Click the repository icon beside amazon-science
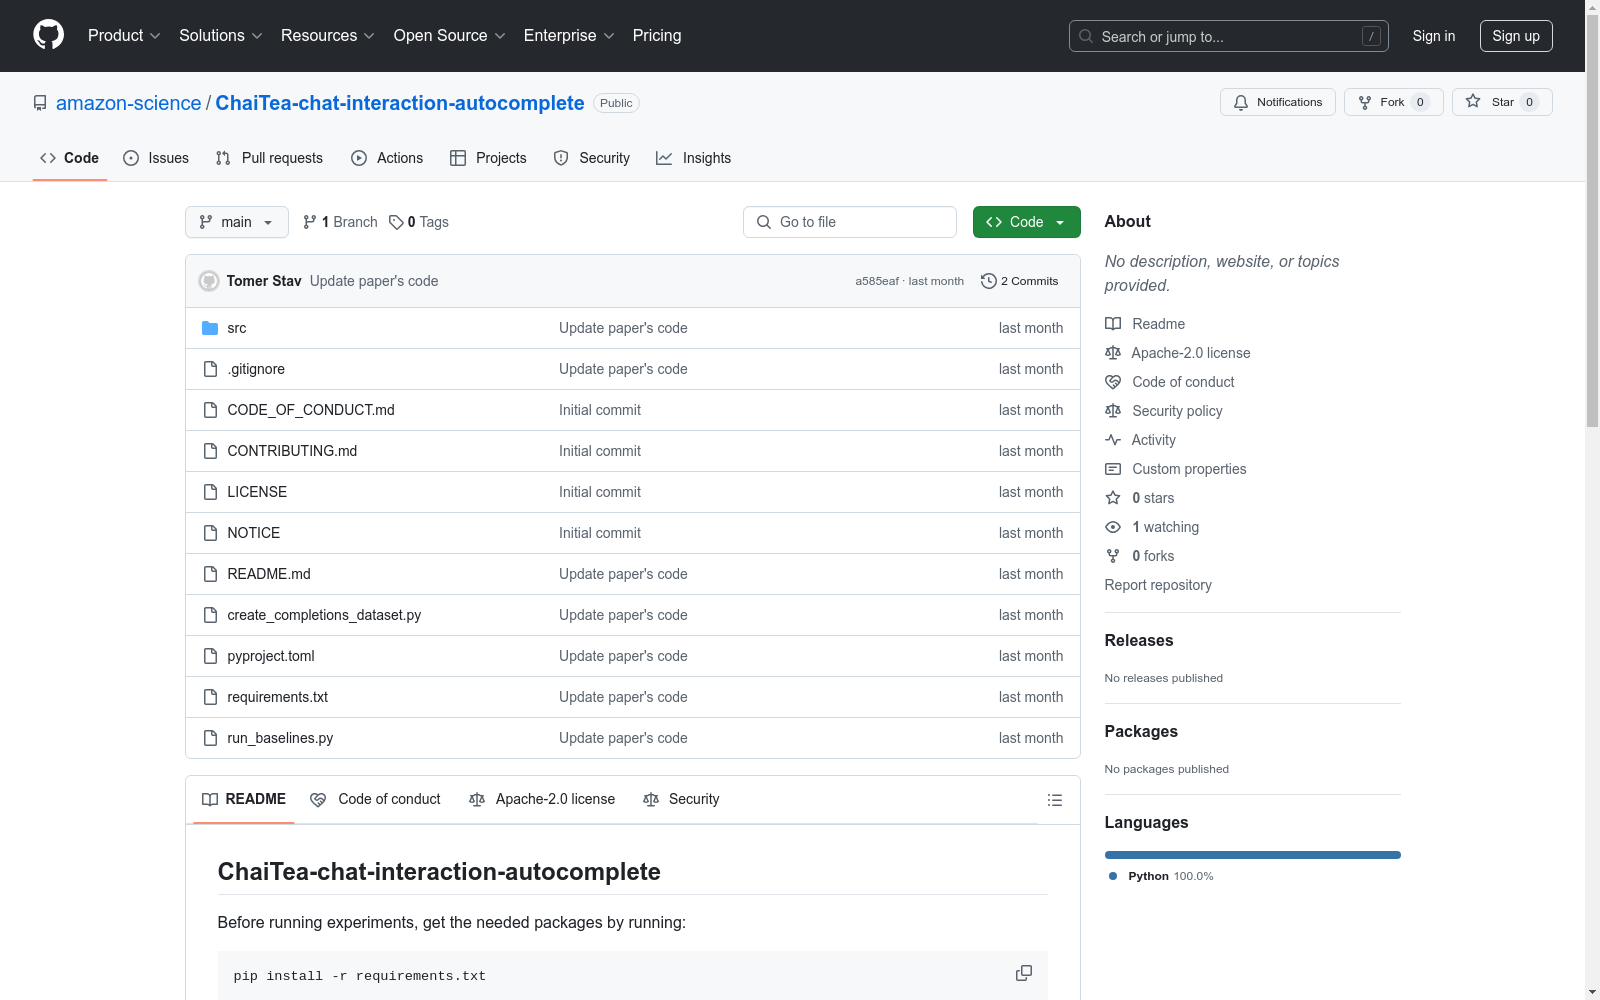Screen dimensions: 1600x1000 click(40, 103)
